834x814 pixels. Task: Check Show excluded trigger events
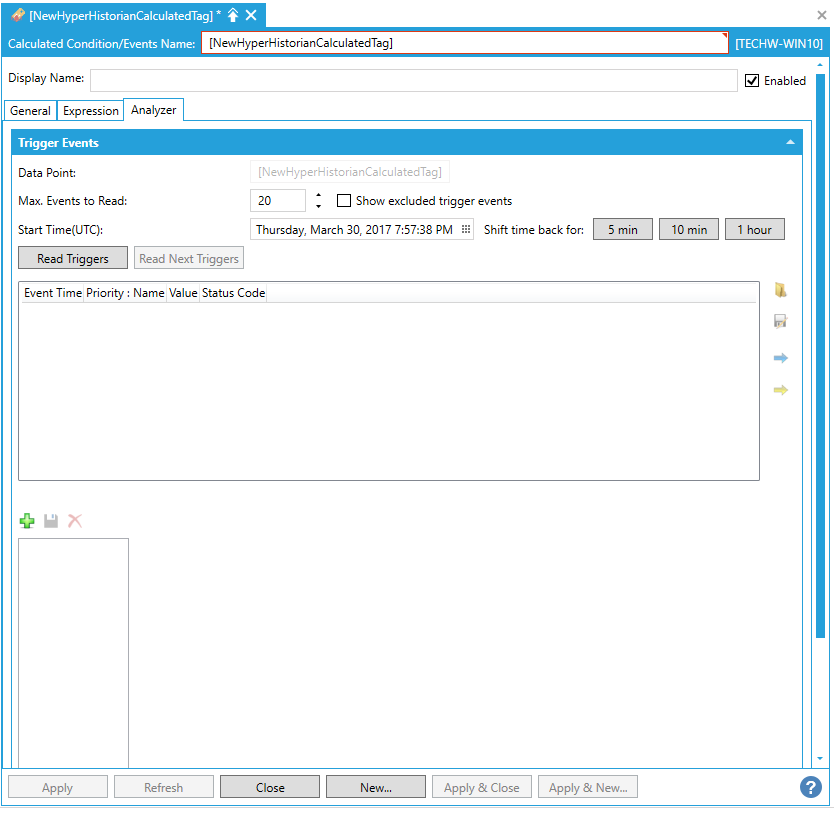coord(344,201)
